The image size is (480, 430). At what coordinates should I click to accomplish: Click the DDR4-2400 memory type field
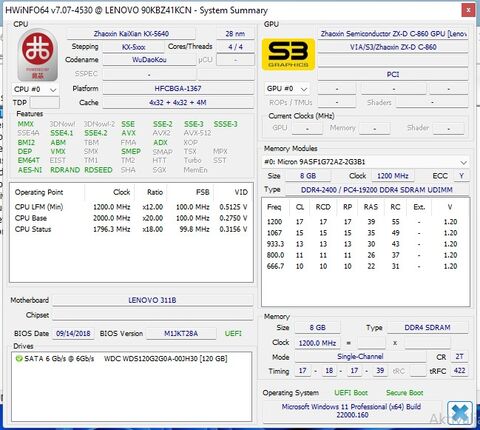pyautogui.click(x=377, y=190)
